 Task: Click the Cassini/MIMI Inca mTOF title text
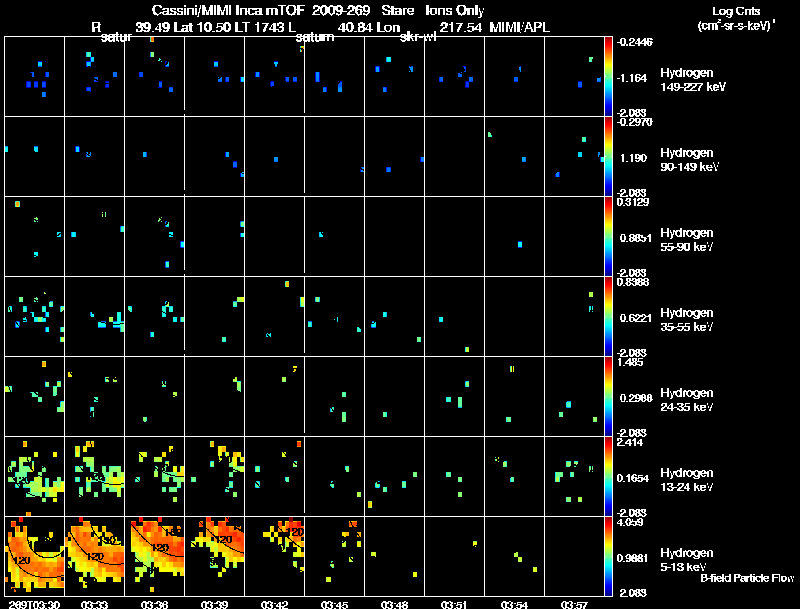pyautogui.click(x=228, y=11)
